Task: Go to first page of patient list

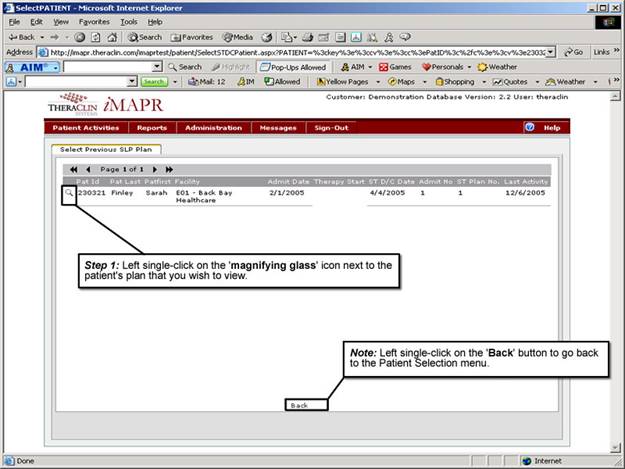Action: coord(74,169)
